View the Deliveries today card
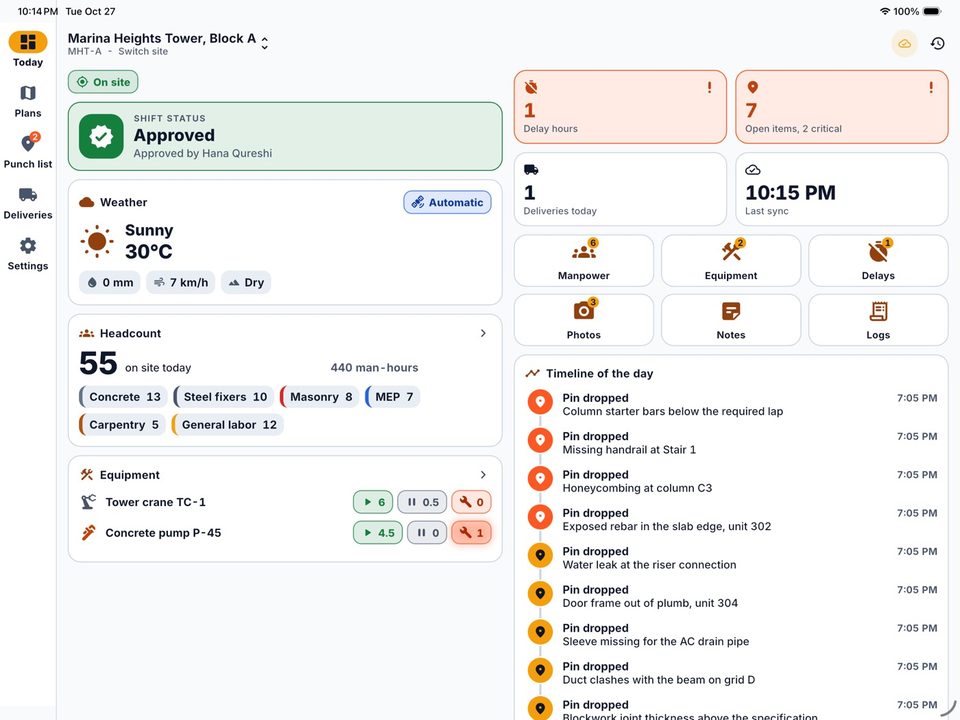The image size is (960, 720). click(620, 189)
